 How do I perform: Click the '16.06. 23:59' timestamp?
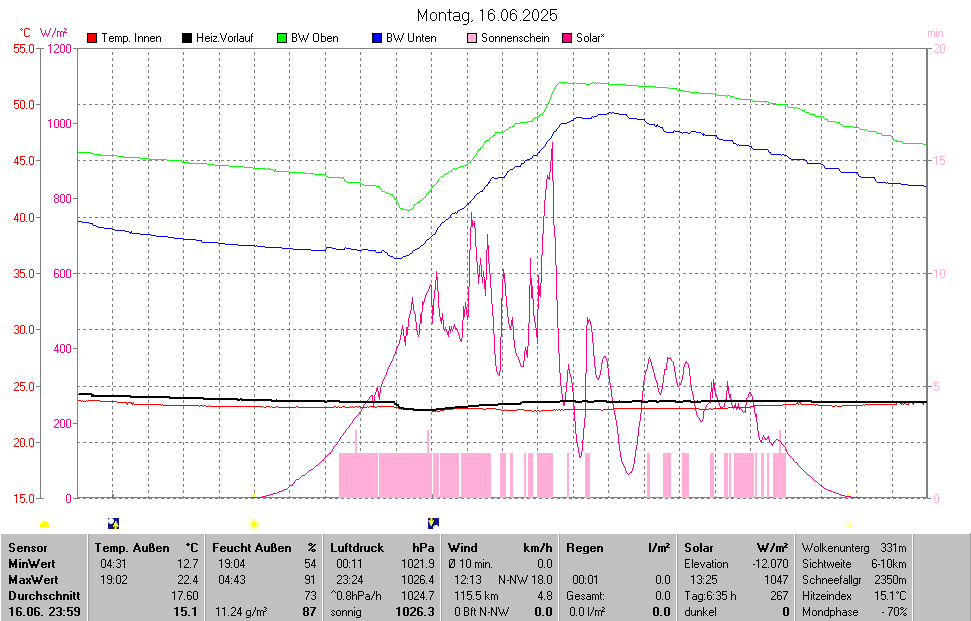pos(44,612)
